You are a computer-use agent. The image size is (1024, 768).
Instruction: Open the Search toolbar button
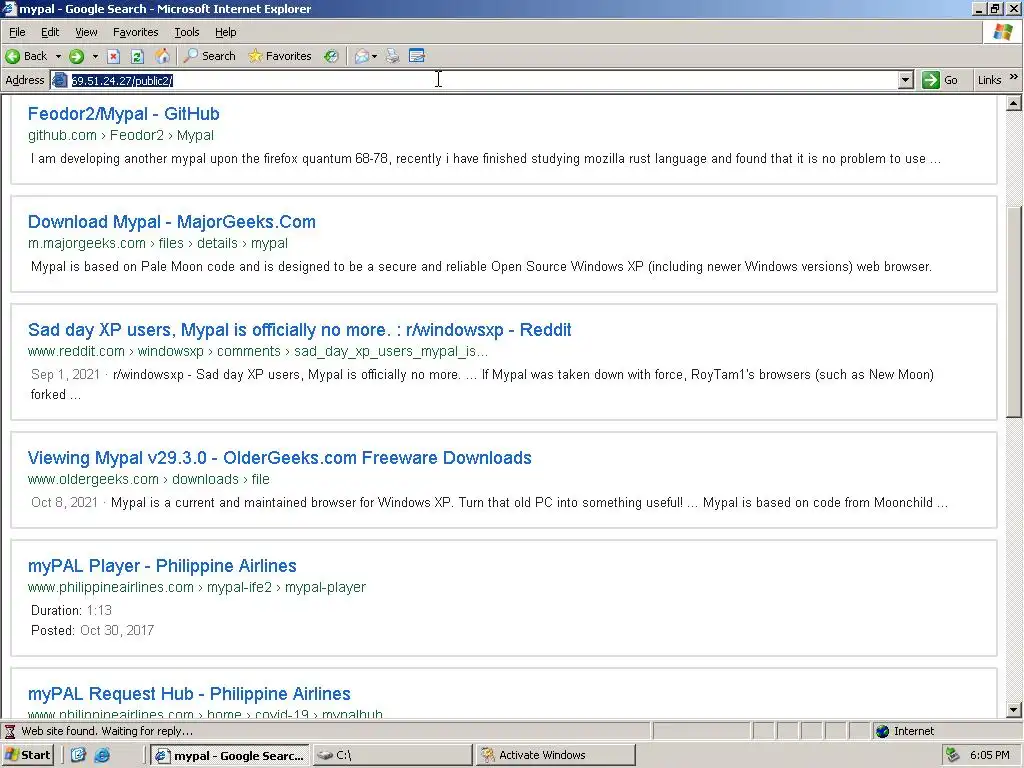[x=210, y=56]
